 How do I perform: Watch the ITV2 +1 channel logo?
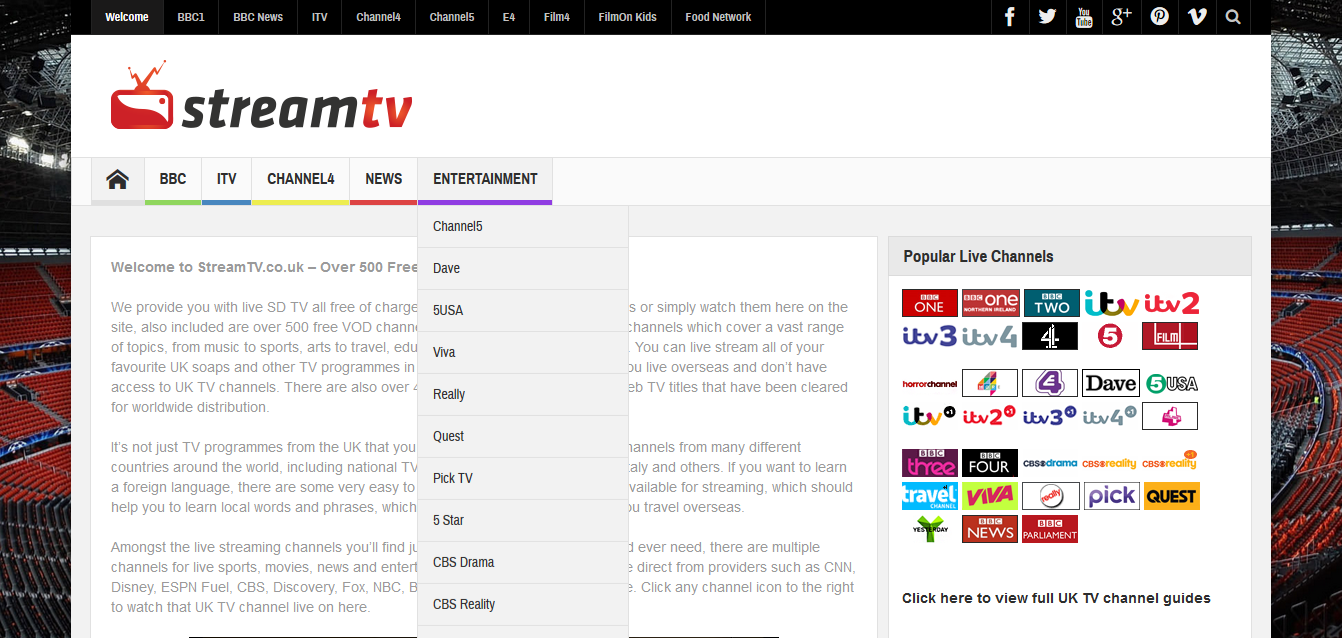(x=990, y=416)
